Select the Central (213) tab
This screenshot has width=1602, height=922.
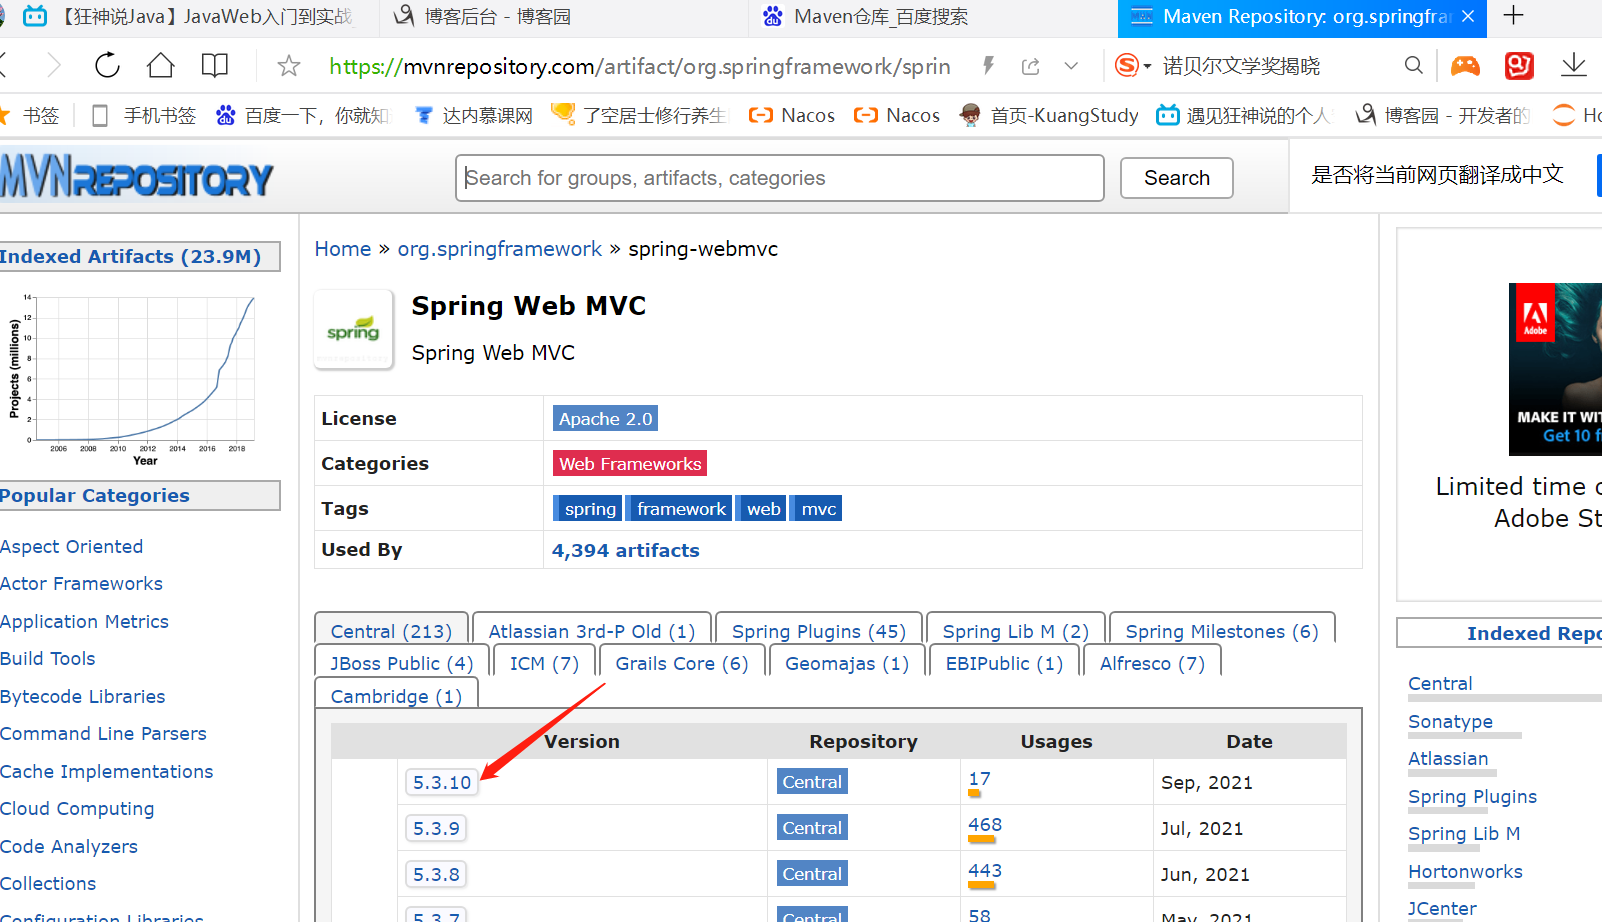pyautogui.click(x=391, y=630)
